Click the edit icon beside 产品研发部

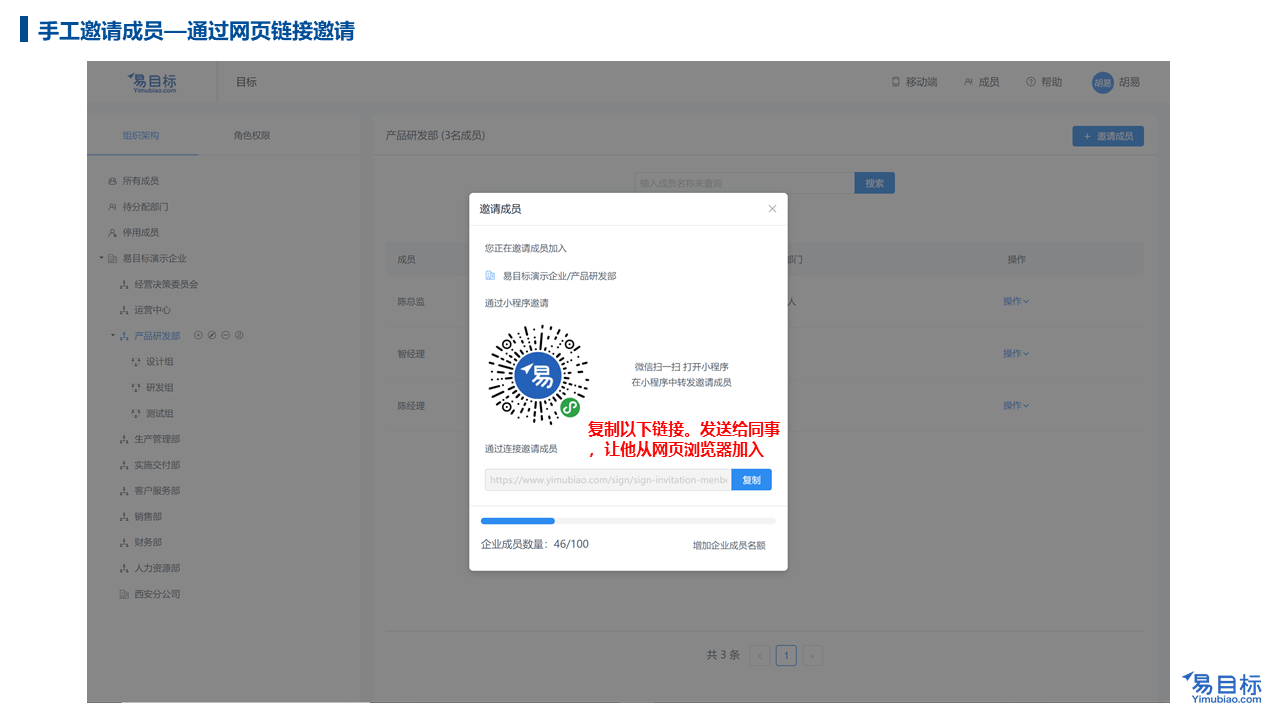[212, 335]
